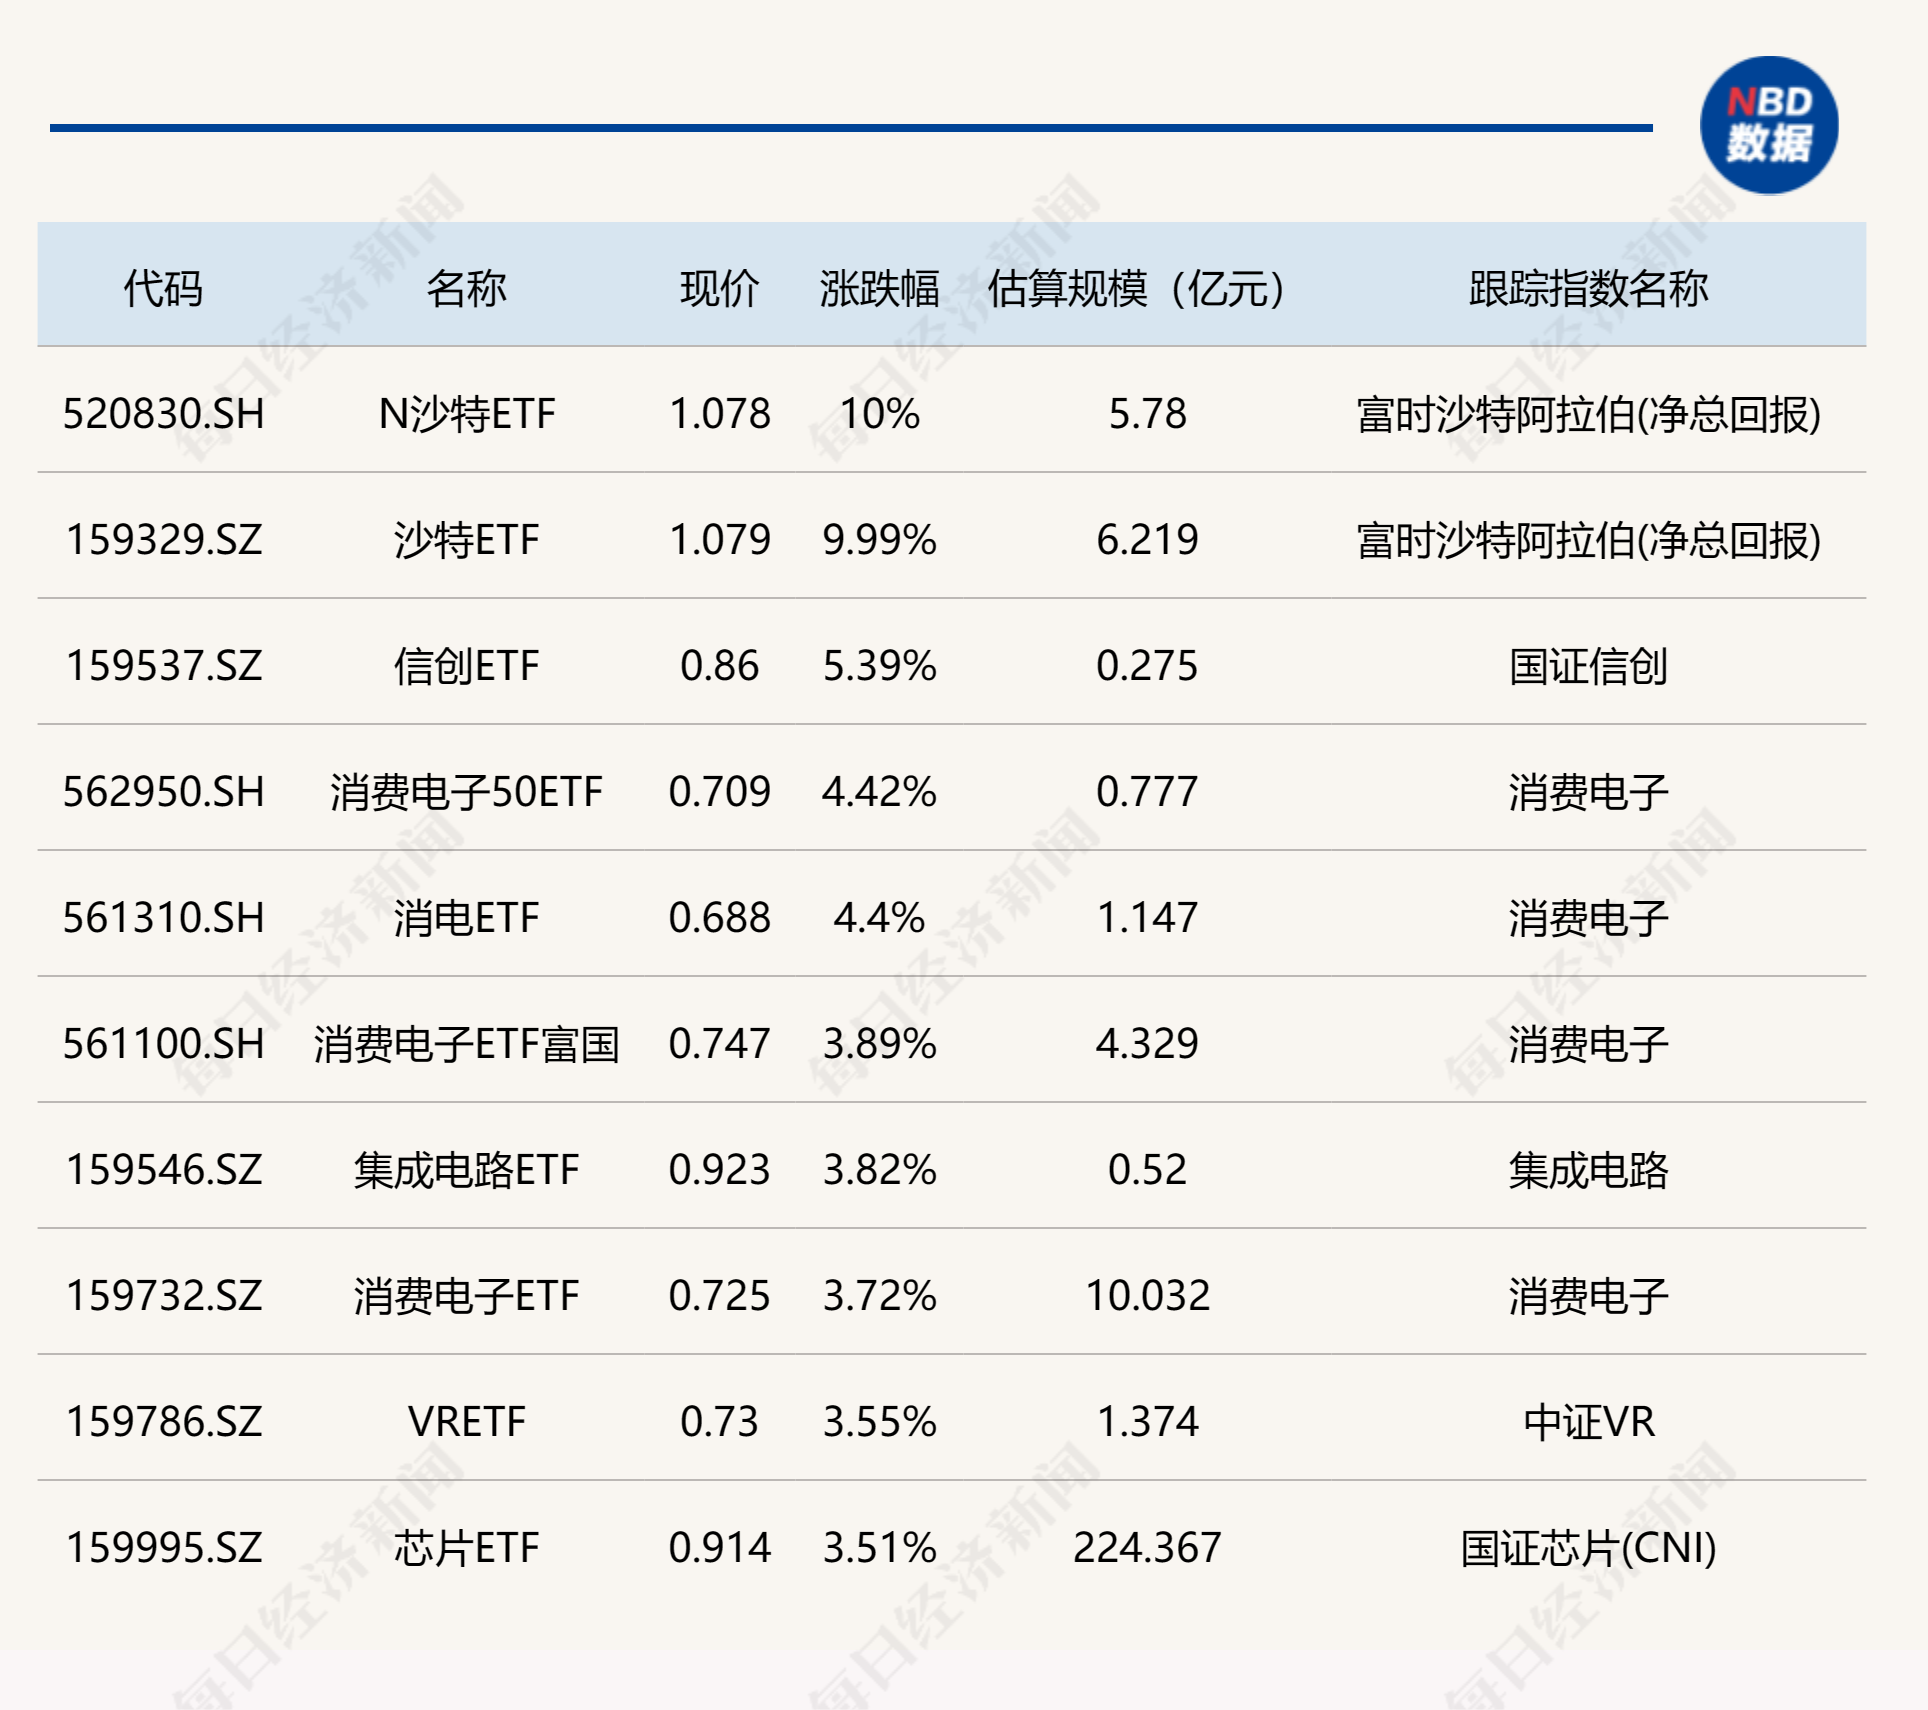Image resolution: width=1928 pixels, height=1710 pixels.
Task: Click the 4.42% change value
Action: 879,792
